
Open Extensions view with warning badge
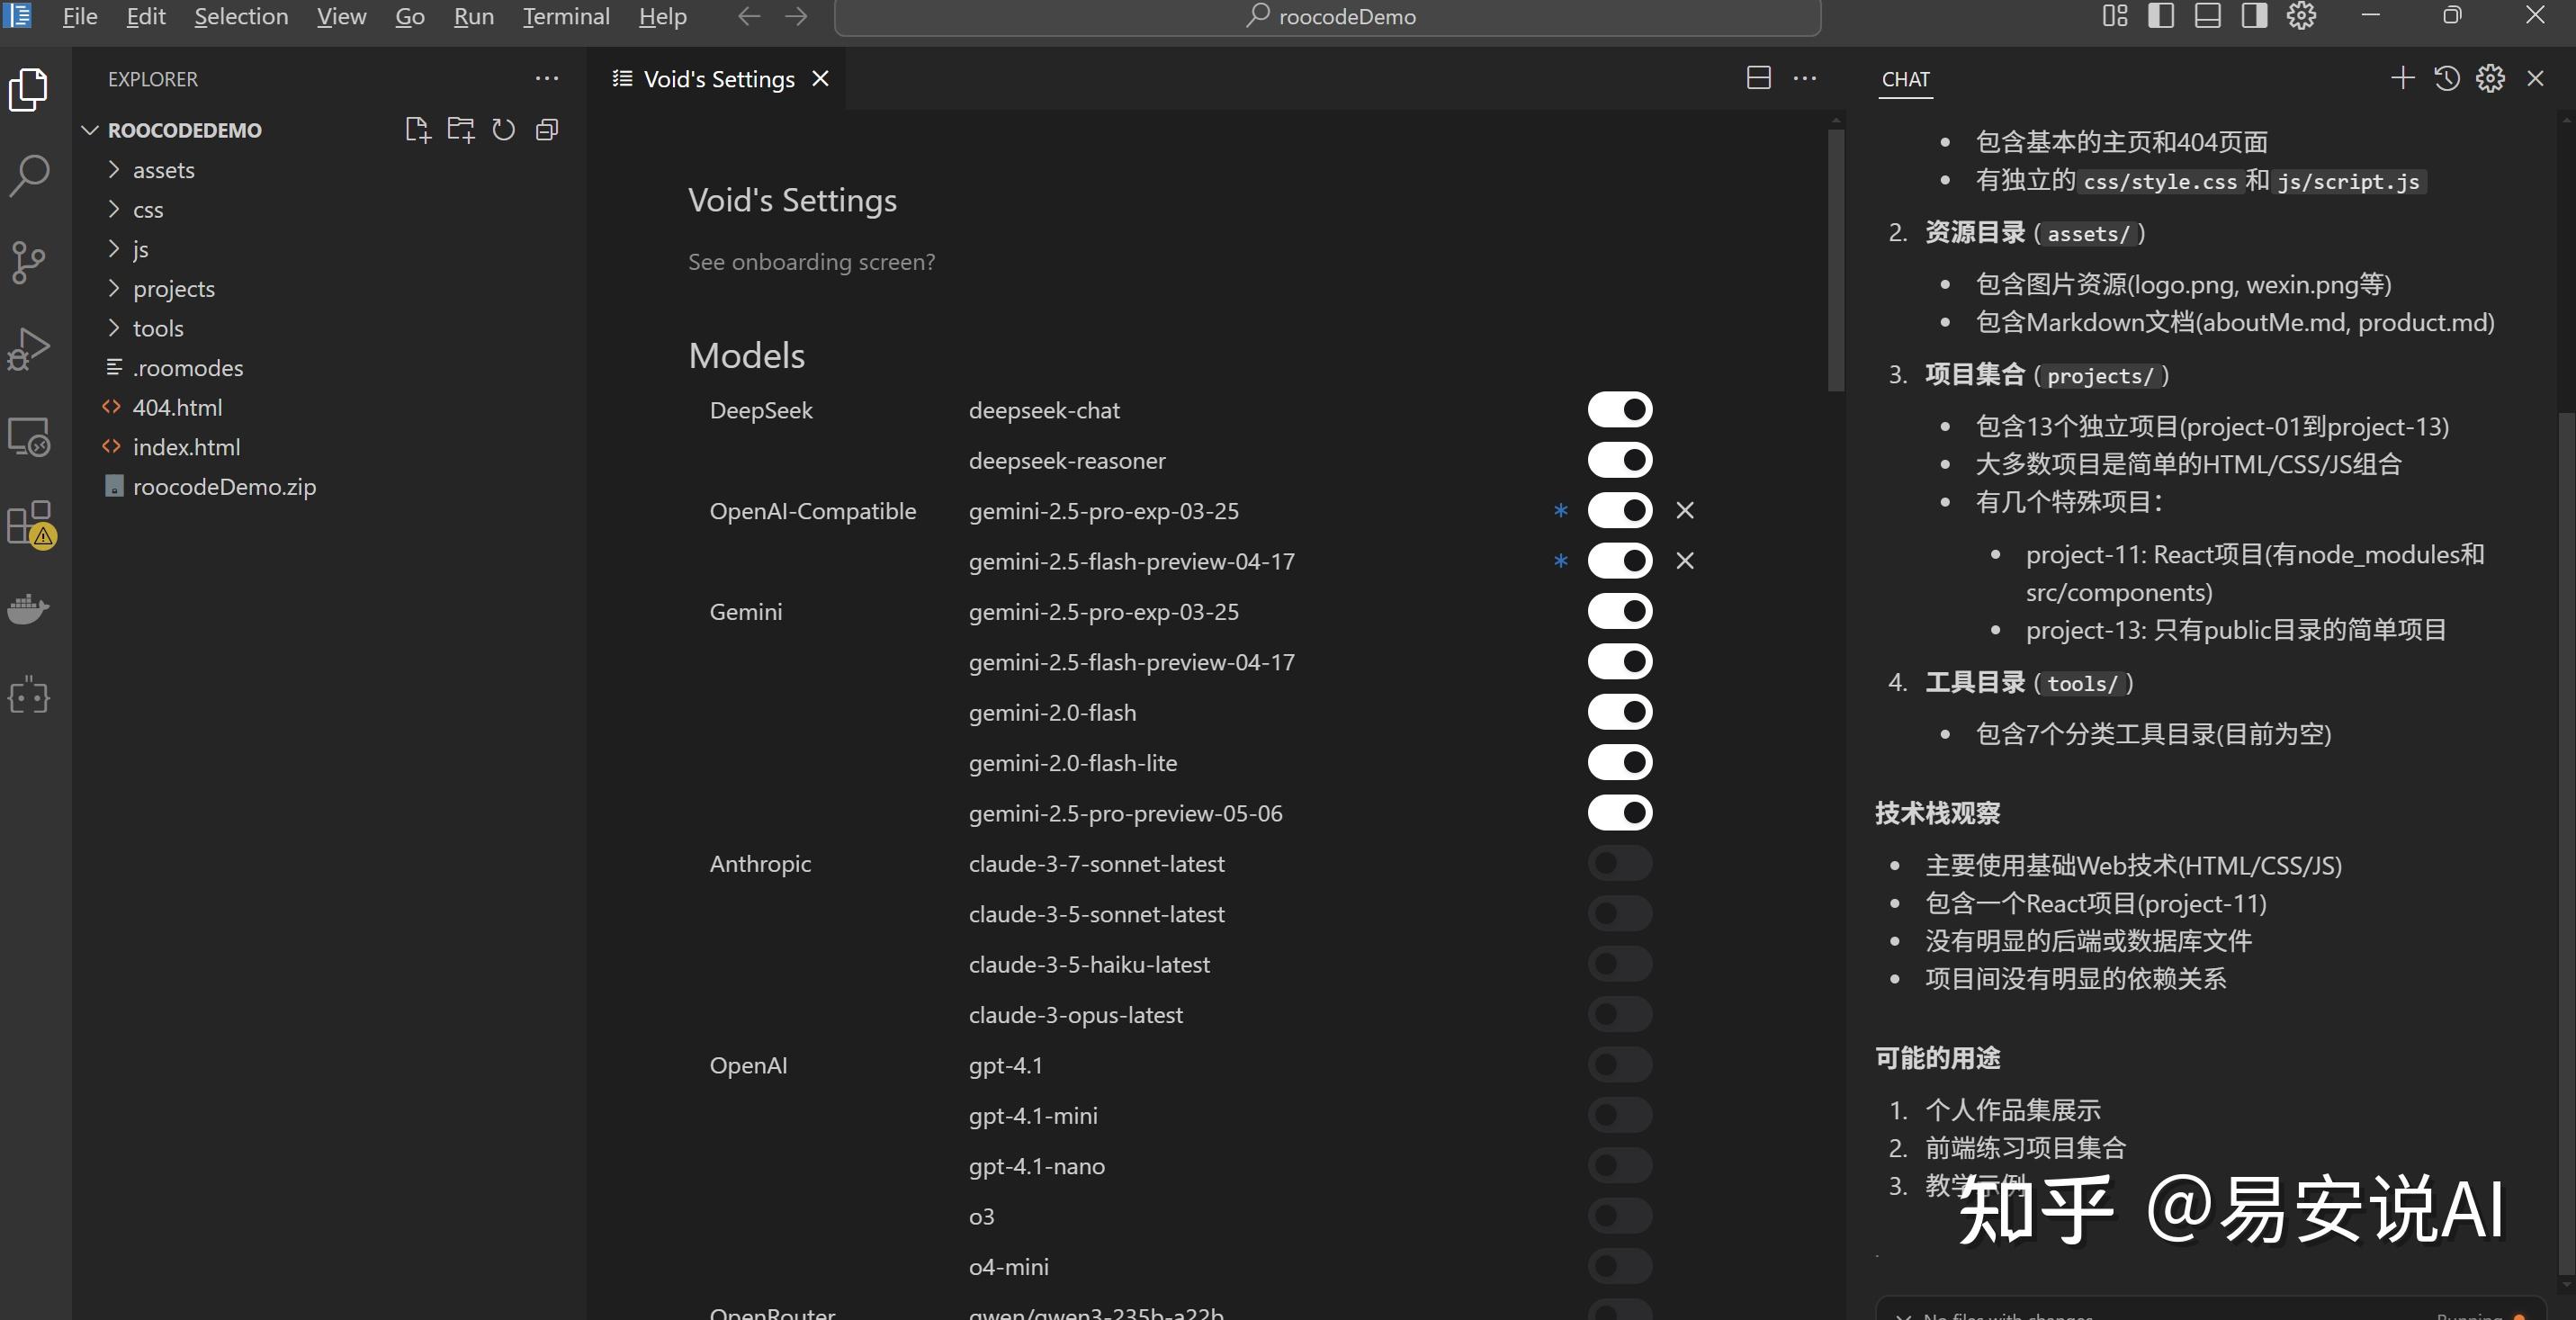pyautogui.click(x=30, y=524)
